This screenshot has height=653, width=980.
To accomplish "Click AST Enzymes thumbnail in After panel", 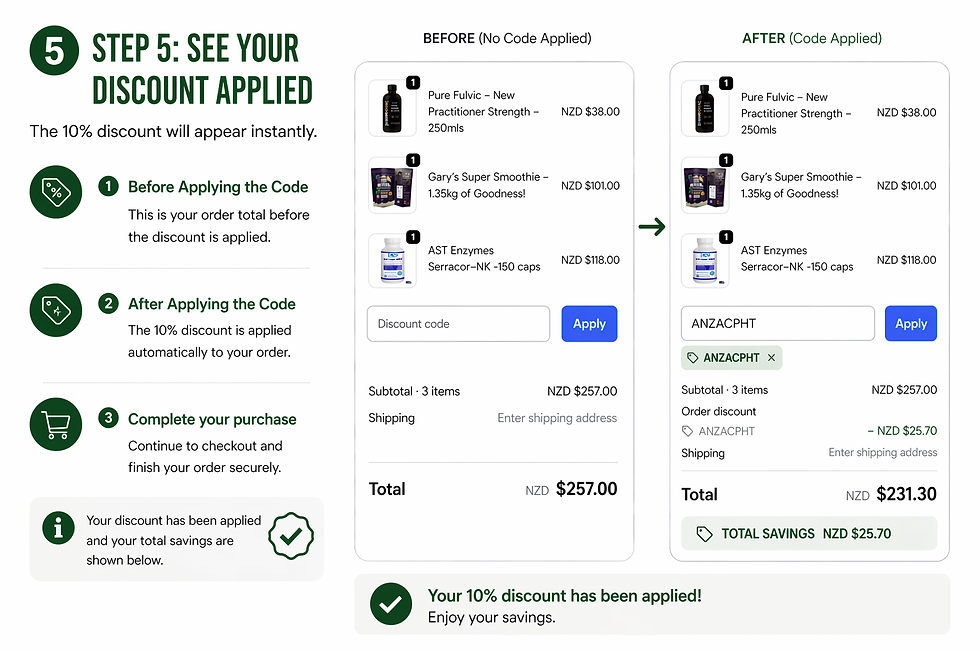I will coord(705,260).
